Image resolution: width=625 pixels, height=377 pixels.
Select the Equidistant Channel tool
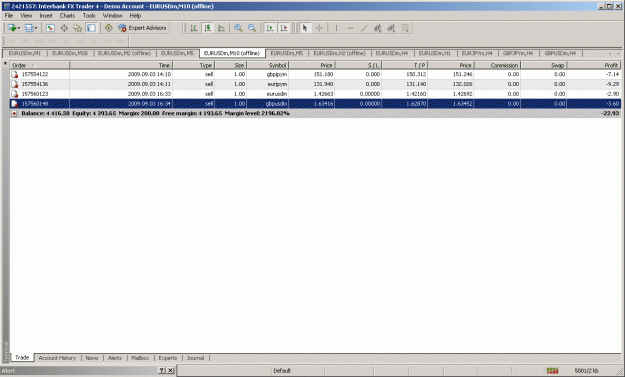pos(377,28)
